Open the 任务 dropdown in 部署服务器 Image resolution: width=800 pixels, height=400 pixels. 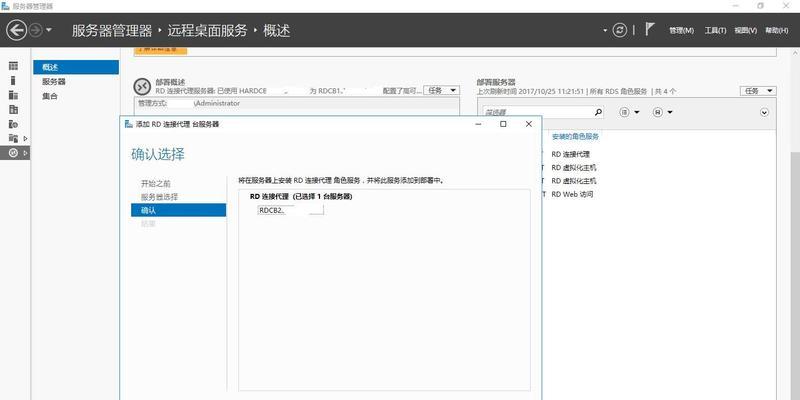coord(758,91)
